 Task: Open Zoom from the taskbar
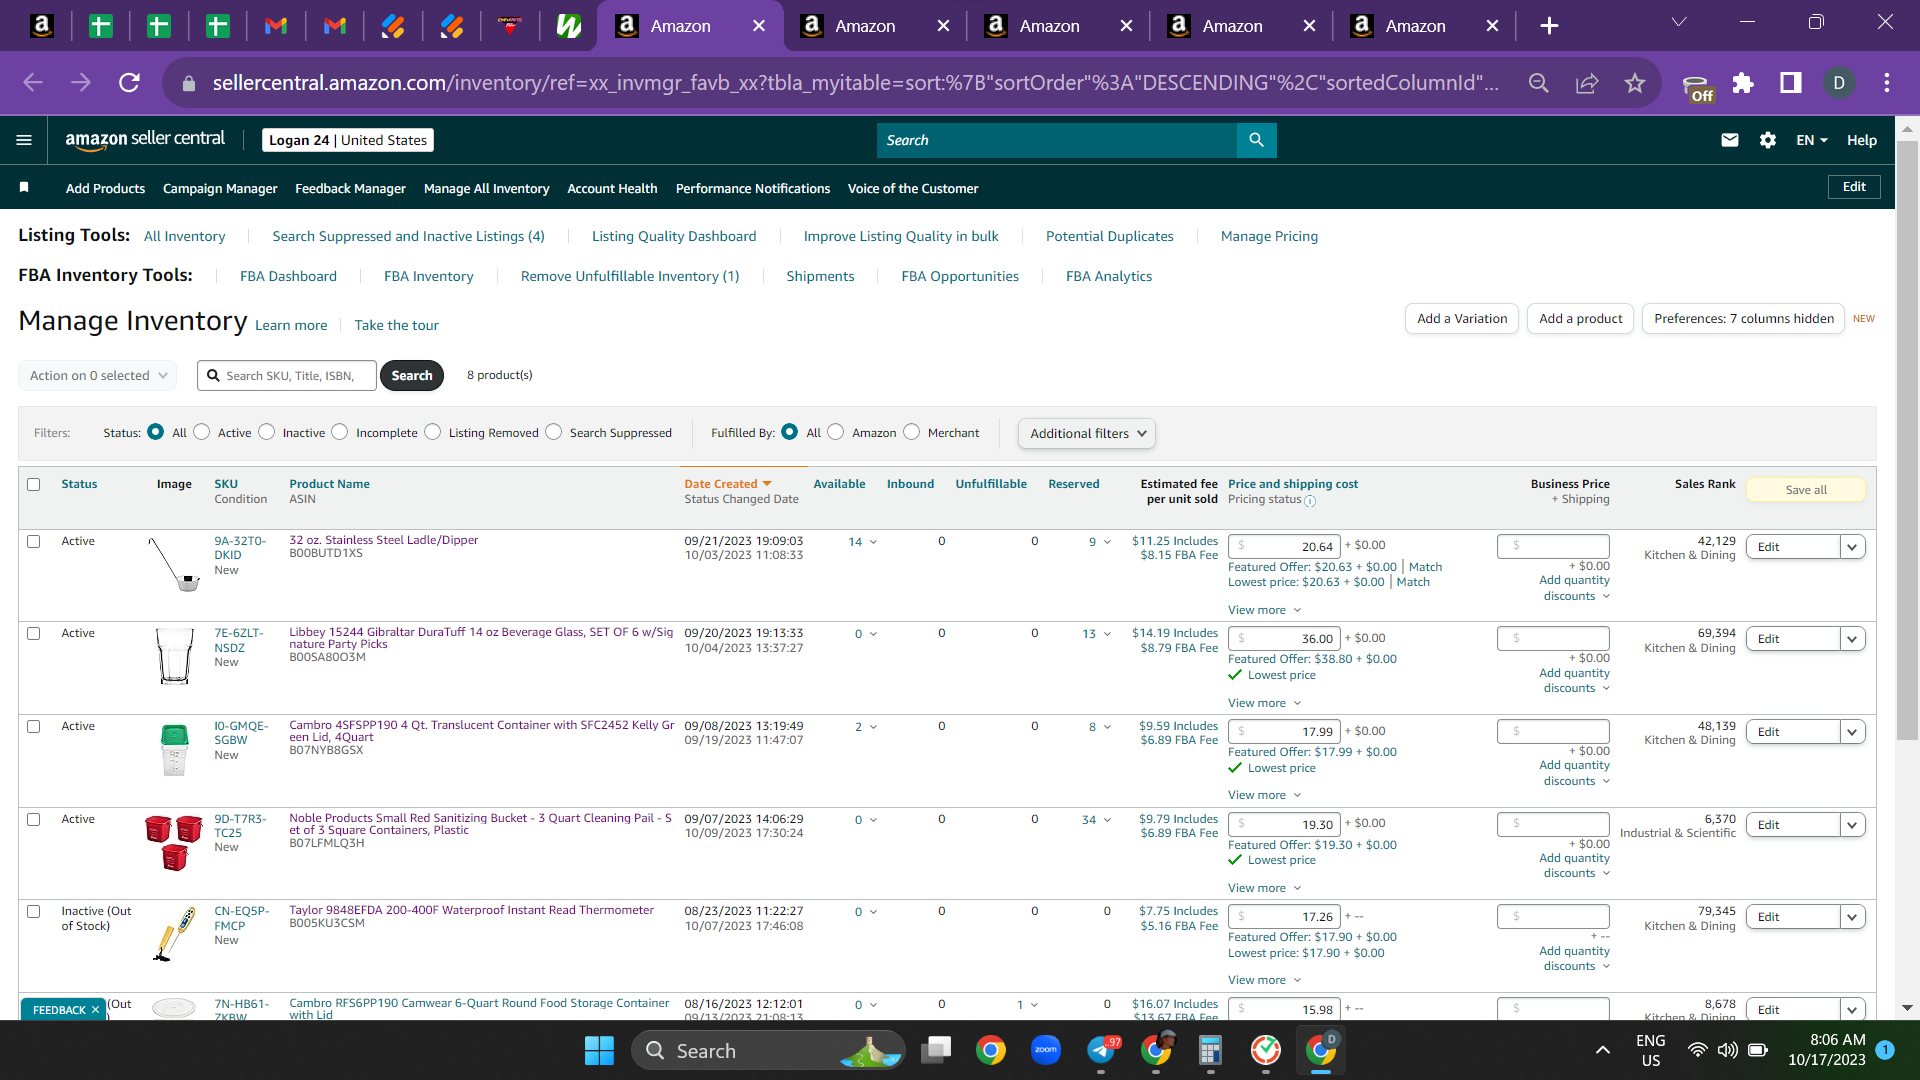pyautogui.click(x=1045, y=1050)
